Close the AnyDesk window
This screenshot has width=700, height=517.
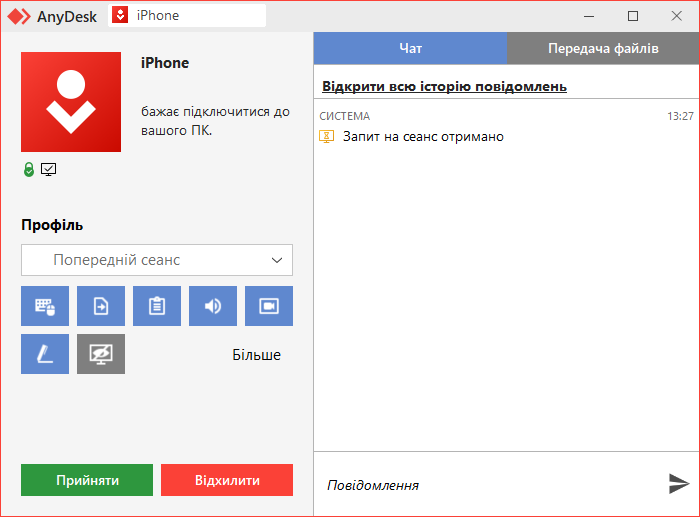[x=676, y=16]
